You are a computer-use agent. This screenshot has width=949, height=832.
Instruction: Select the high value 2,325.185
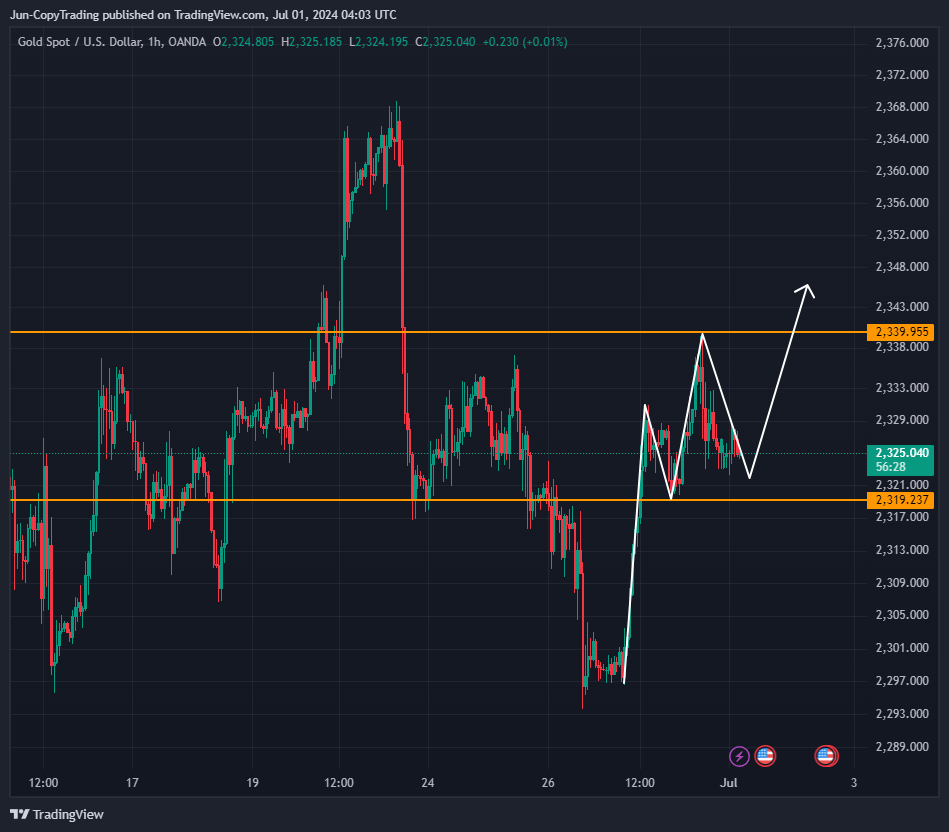(x=315, y=42)
